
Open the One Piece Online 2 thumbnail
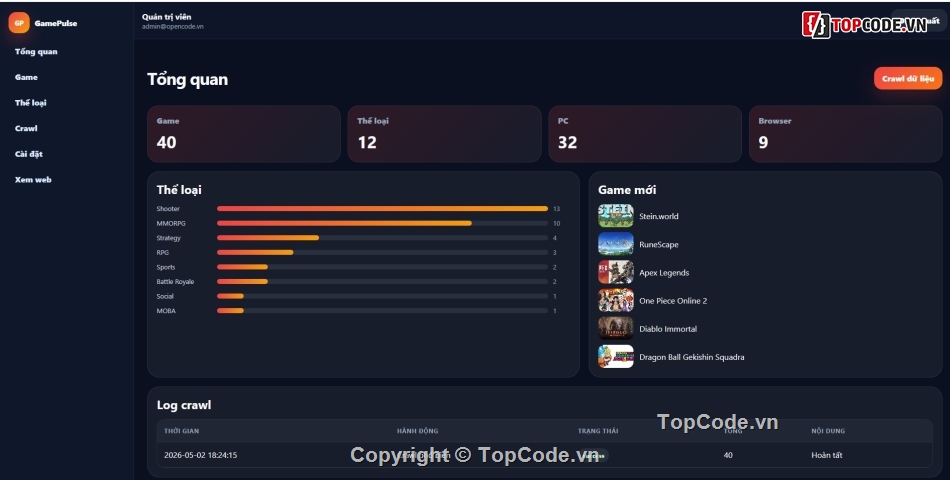[x=616, y=300]
